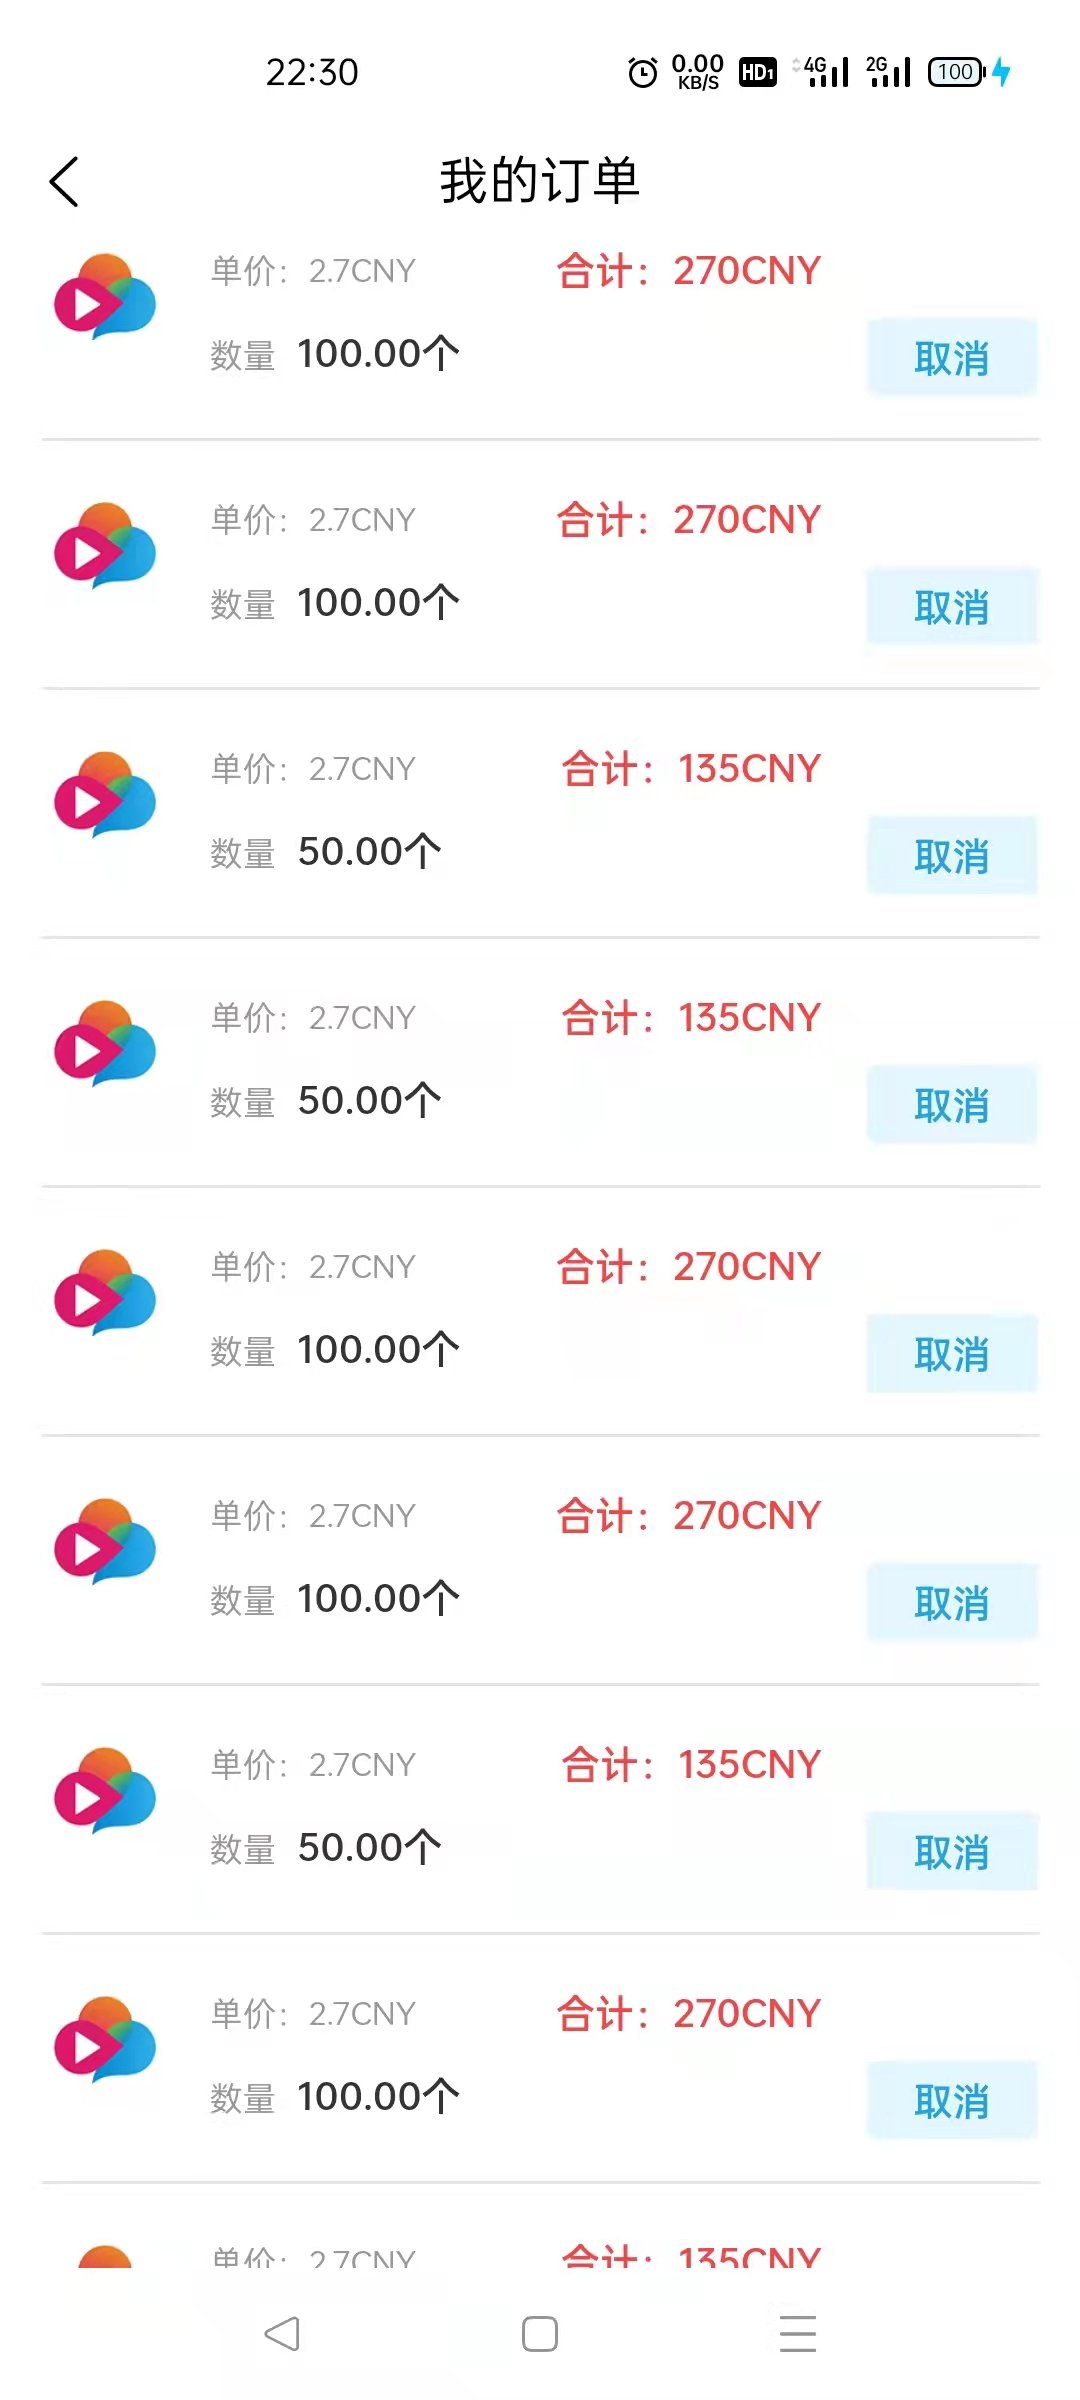This screenshot has height=2400, width=1080.
Task: Tap the seventh order's product icon
Action: [105, 1791]
